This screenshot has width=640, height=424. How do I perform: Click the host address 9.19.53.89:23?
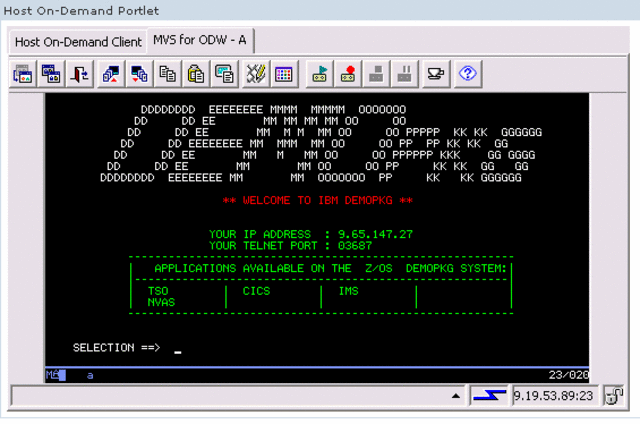click(x=553, y=395)
